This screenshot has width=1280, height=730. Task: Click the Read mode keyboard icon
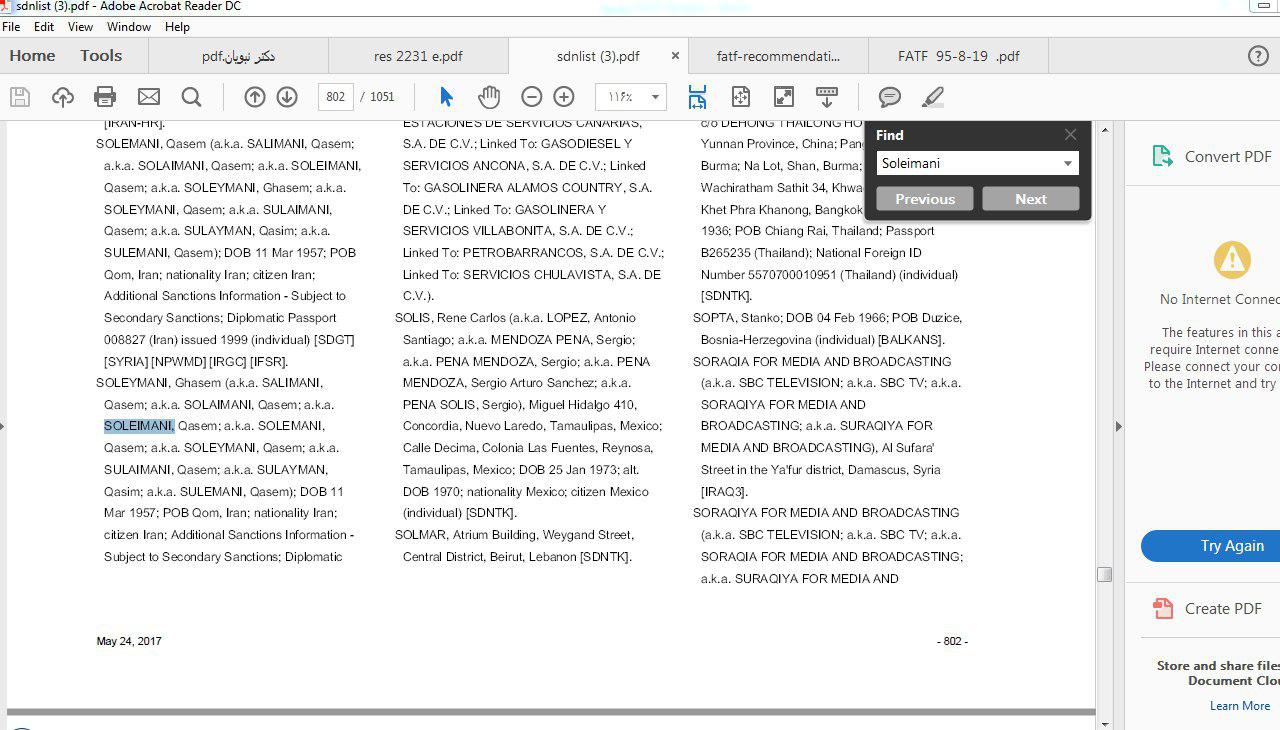coord(827,97)
